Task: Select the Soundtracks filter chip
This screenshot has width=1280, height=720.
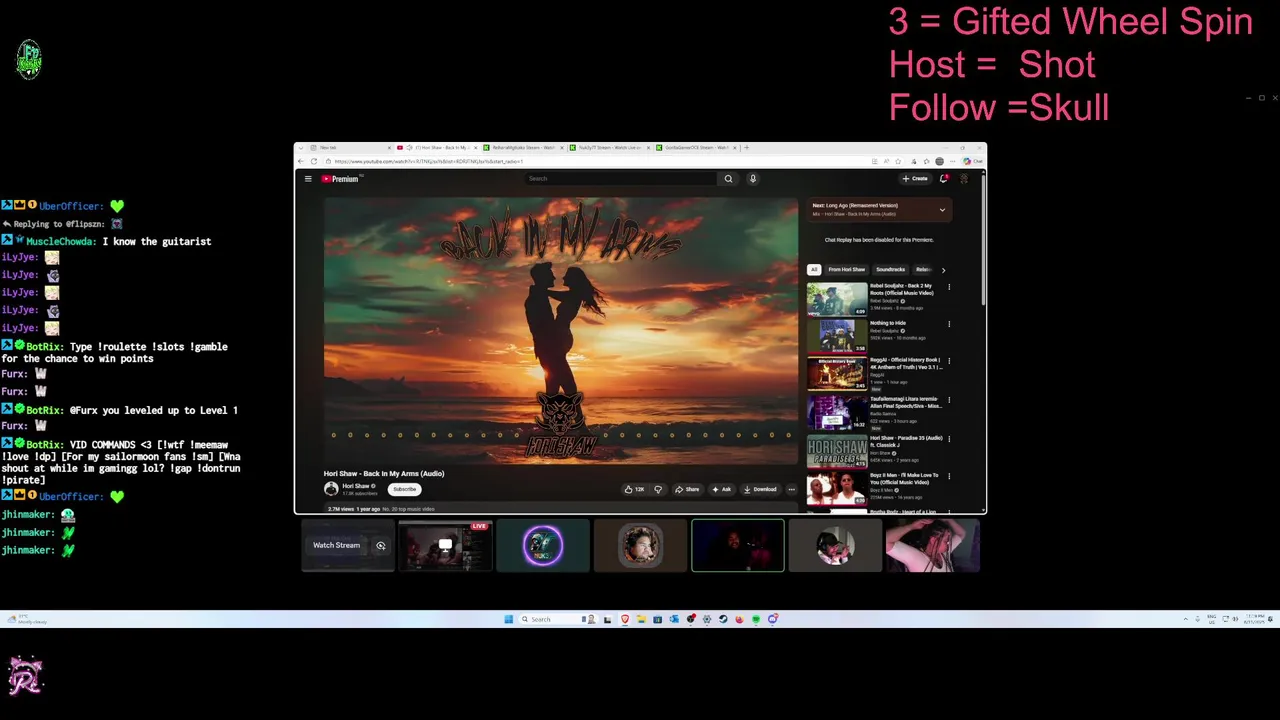Action: [890, 270]
